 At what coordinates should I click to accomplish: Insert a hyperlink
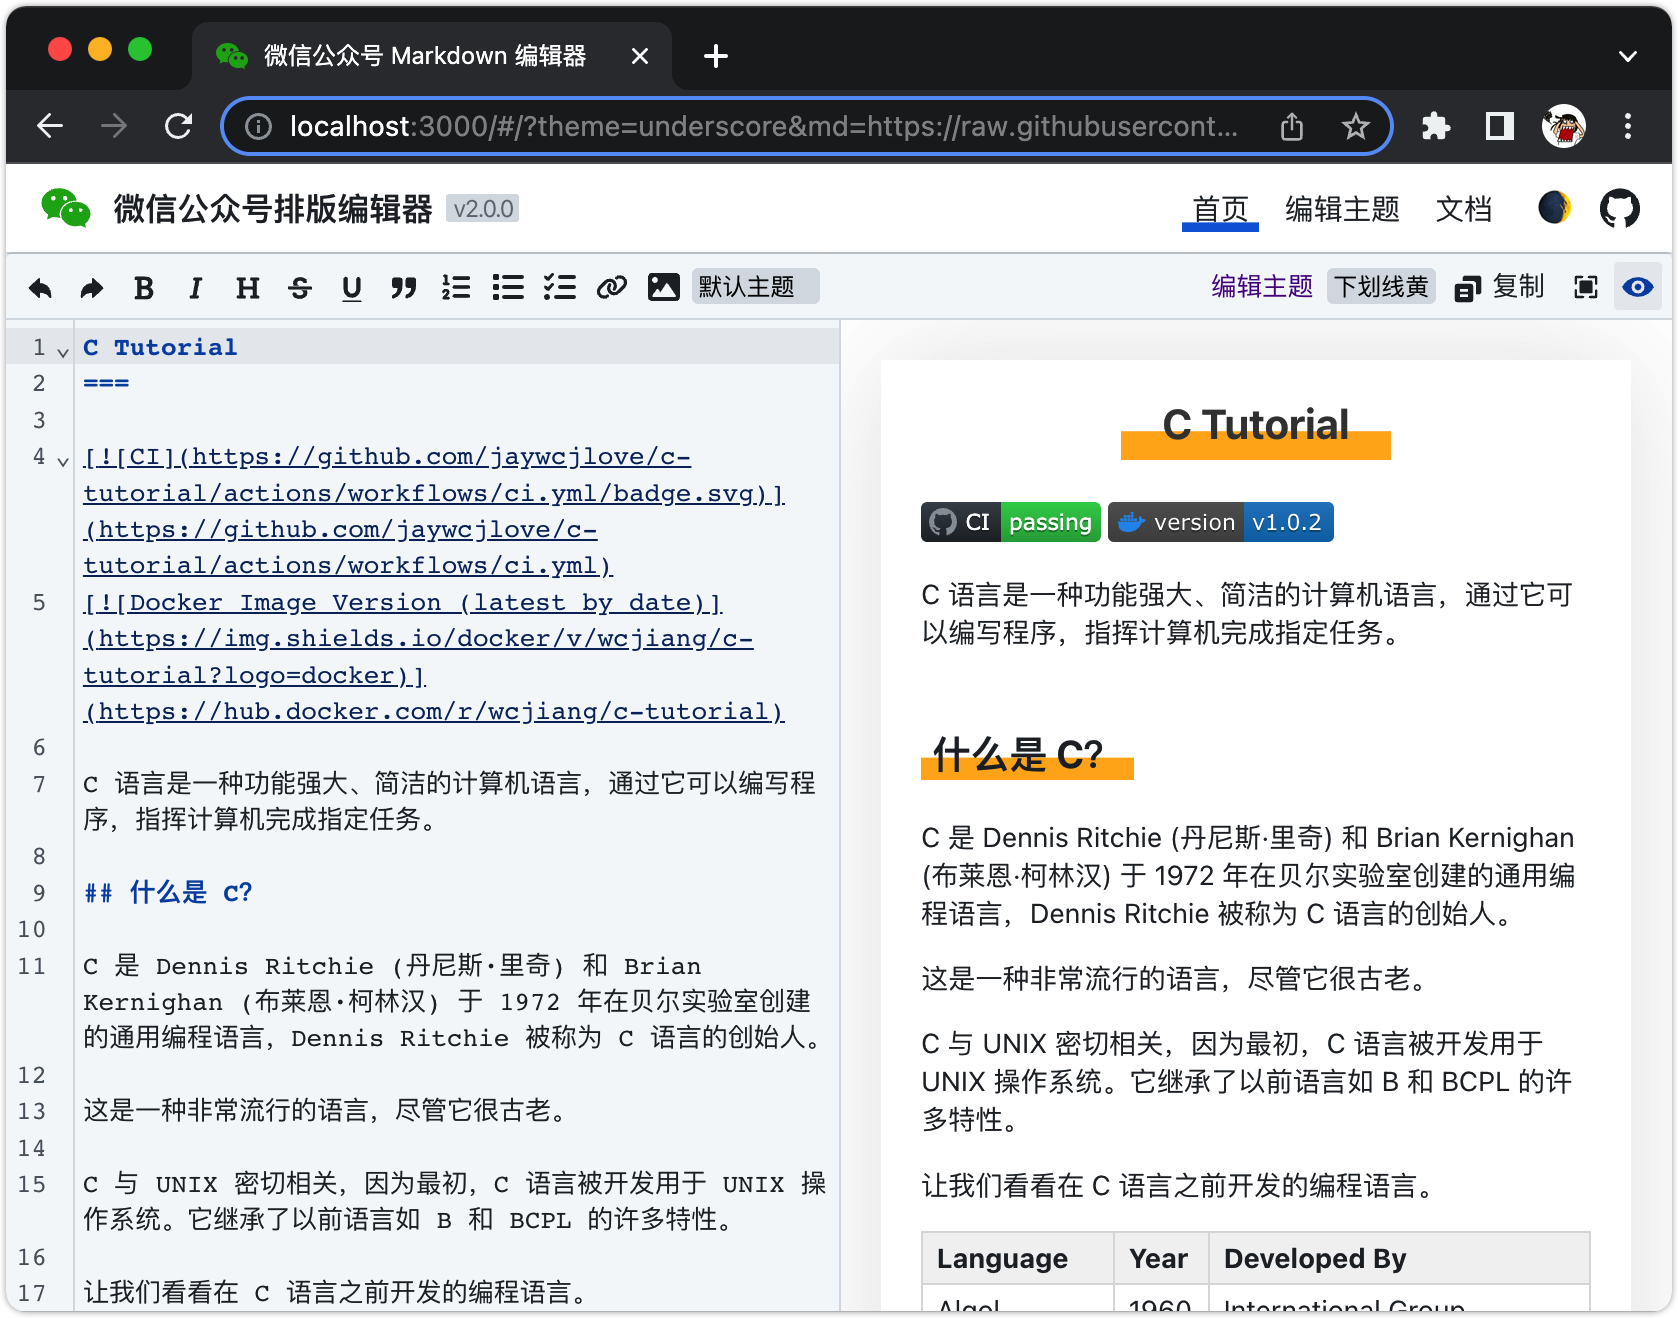coord(611,287)
